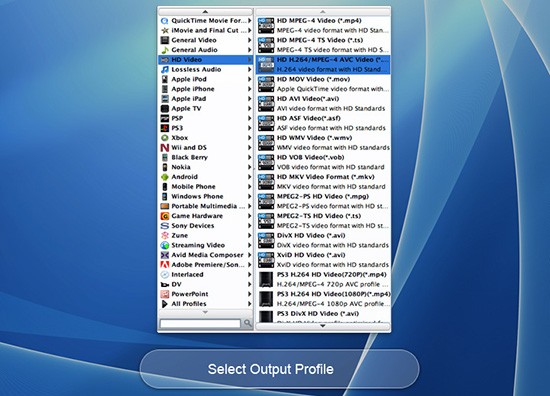The width and height of the screenshot is (550, 396).
Task: Expand the Windows Phone submenu arrow
Action: point(250,196)
